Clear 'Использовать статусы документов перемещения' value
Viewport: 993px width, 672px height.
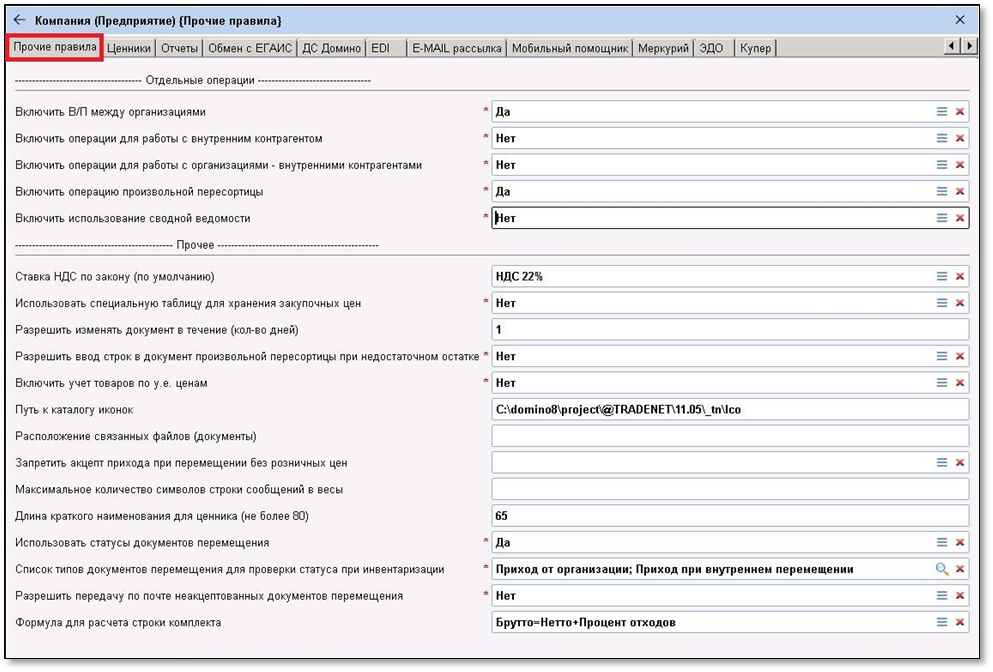(x=959, y=542)
